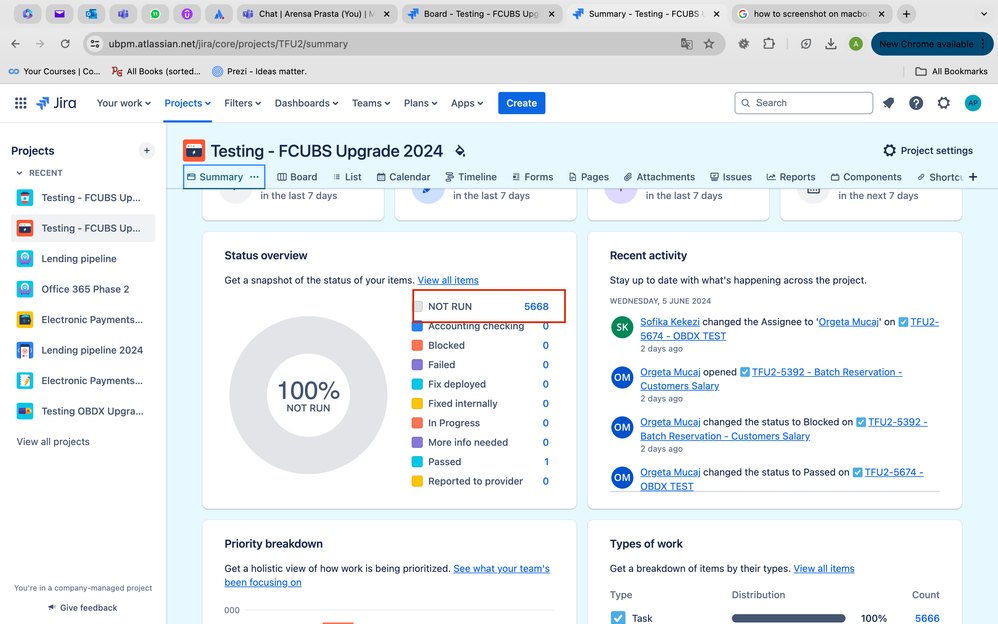Switch to the Timeline tab

pos(471,177)
